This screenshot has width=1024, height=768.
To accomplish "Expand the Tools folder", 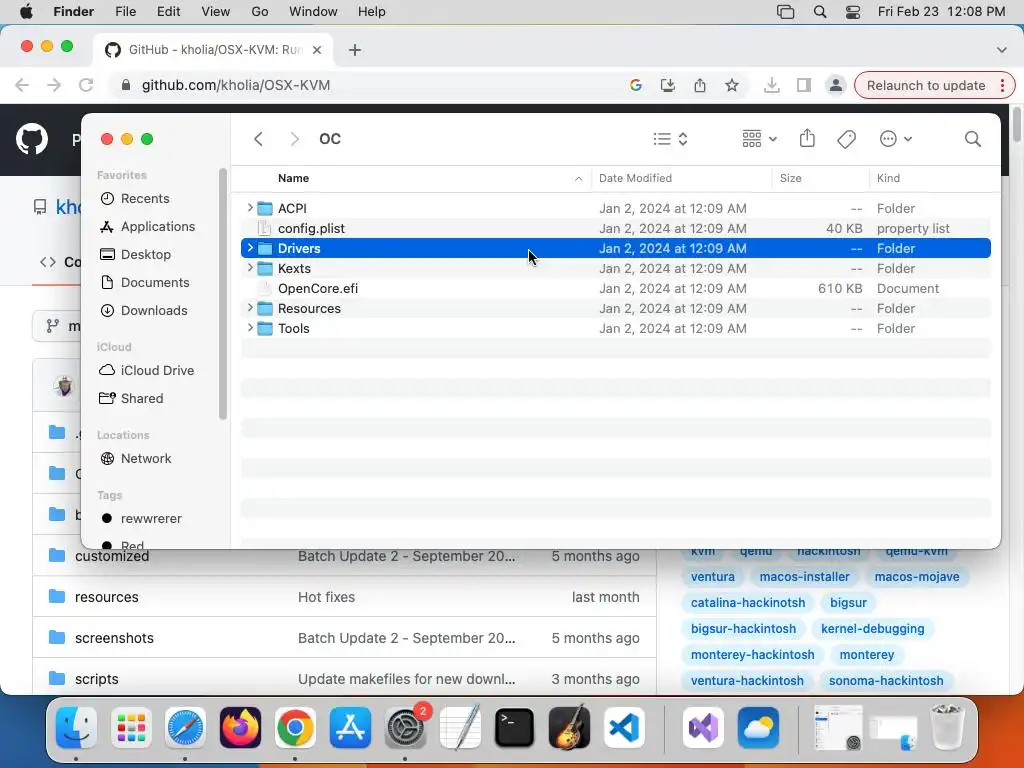I will tap(249, 328).
